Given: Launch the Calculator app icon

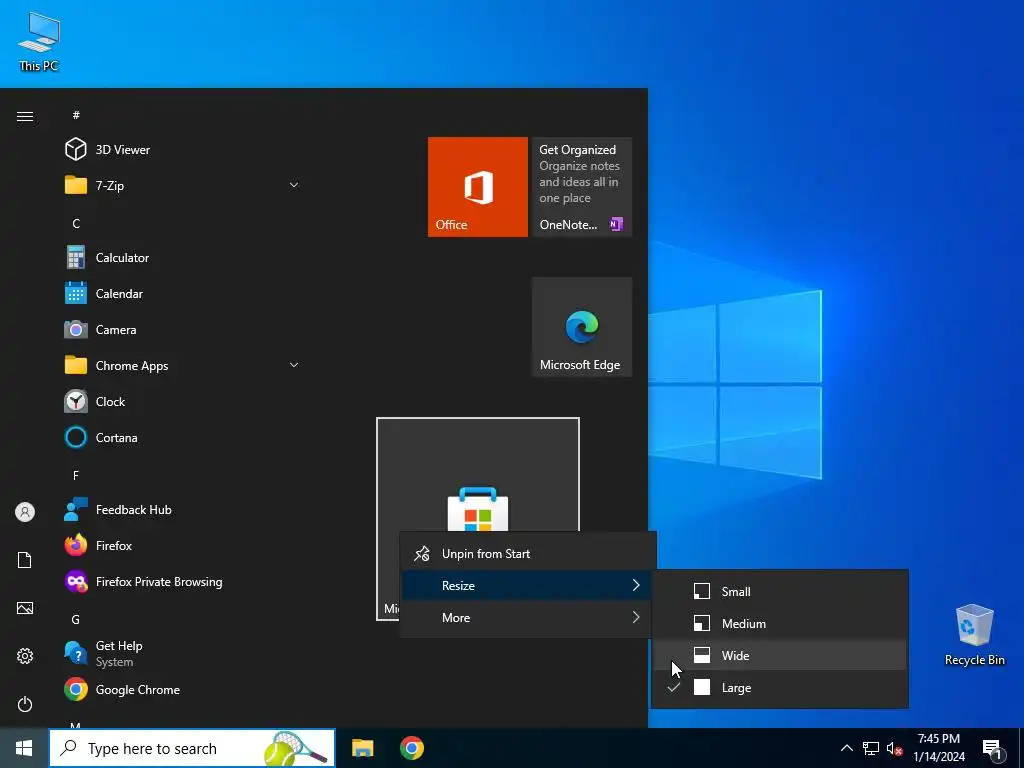Looking at the screenshot, I should click(76, 257).
